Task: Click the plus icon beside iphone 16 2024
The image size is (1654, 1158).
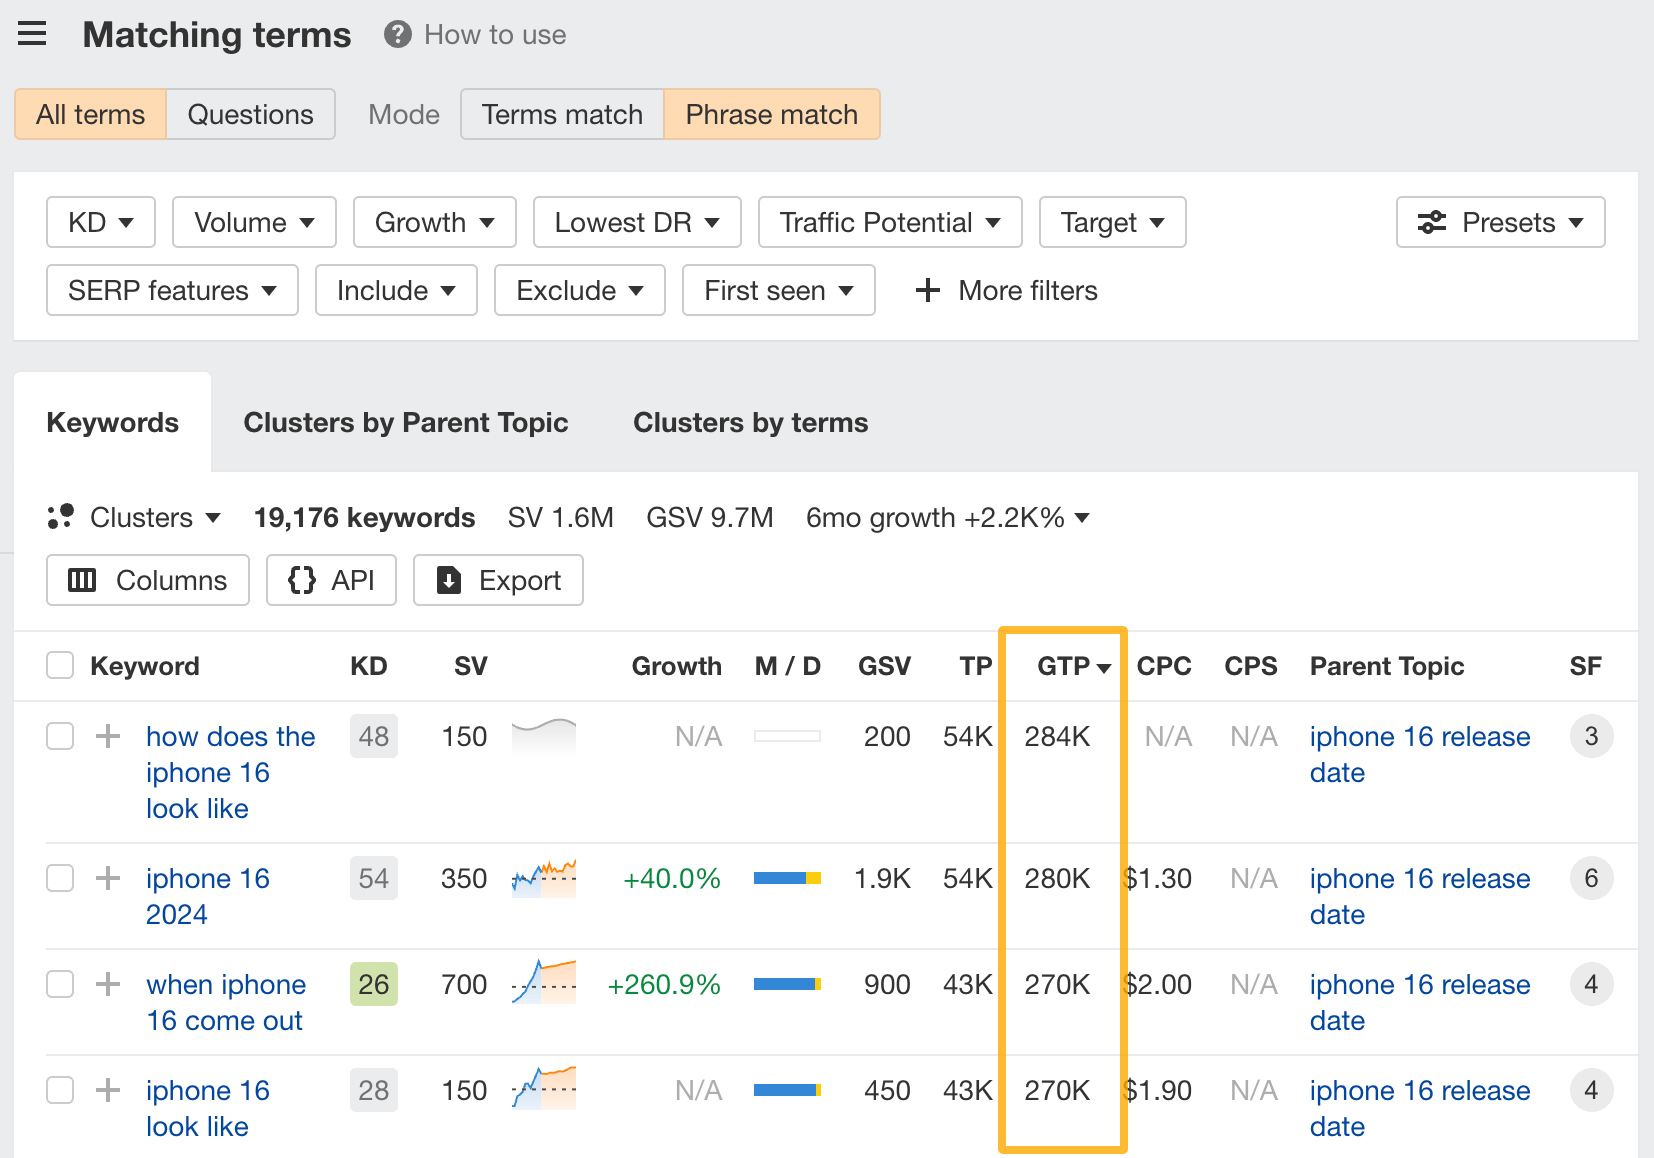Action: (108, 878)
